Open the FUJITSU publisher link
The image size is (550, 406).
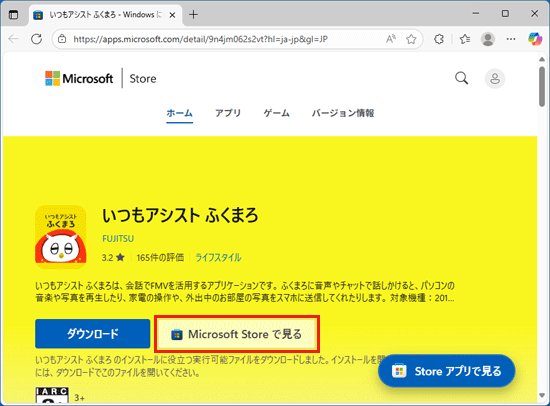118,239
